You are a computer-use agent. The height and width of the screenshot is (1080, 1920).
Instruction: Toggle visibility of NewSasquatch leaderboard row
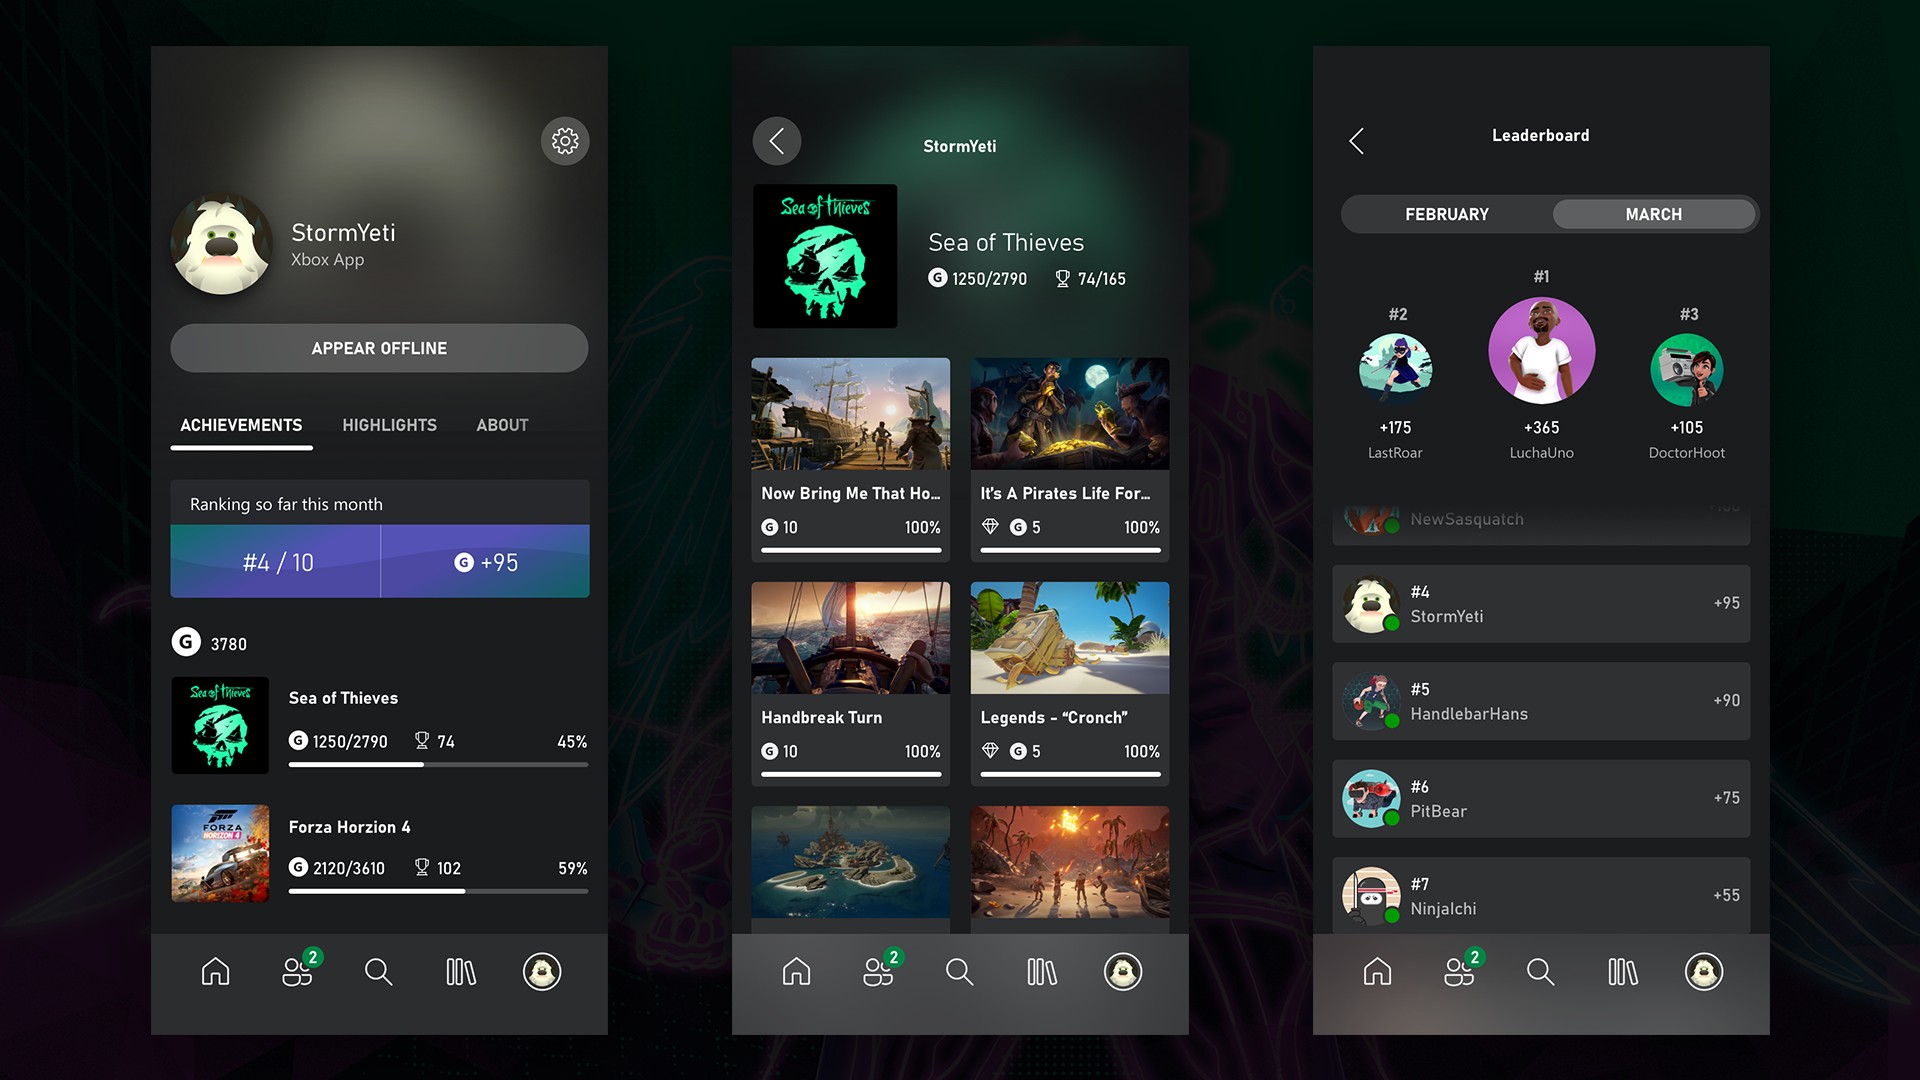(1540, 517)
